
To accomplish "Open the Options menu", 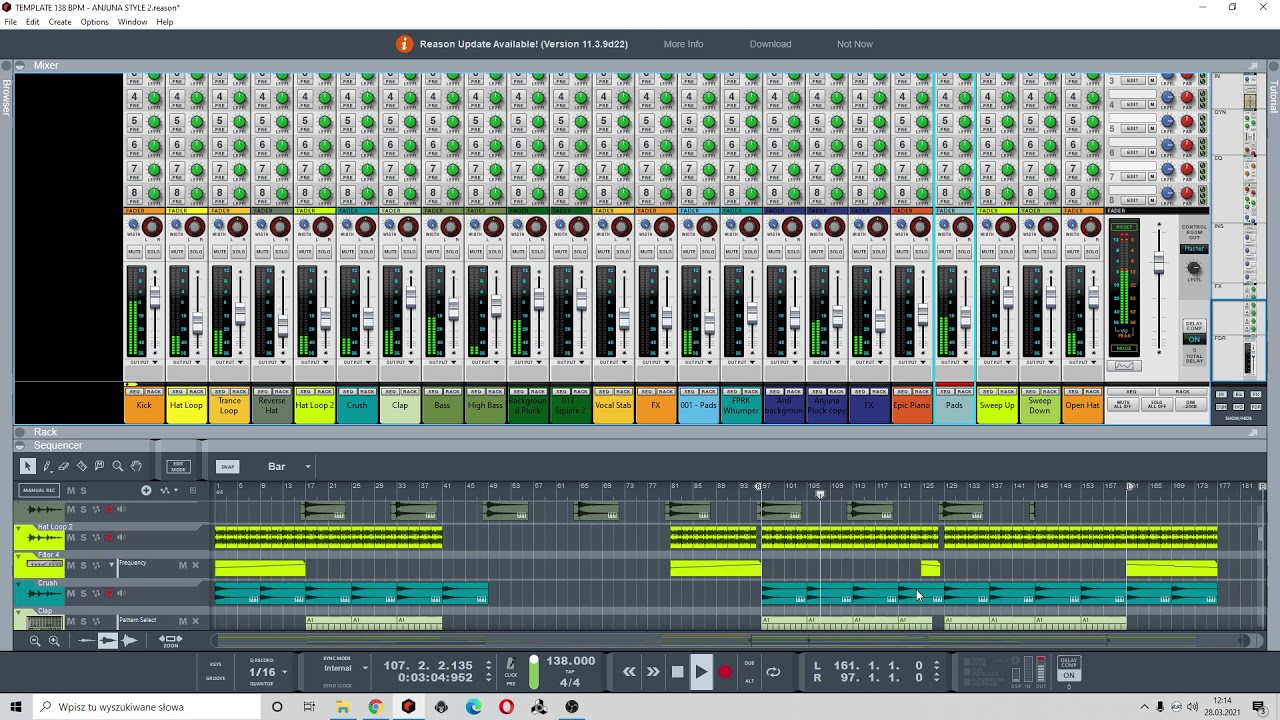I will pos(94,22).
